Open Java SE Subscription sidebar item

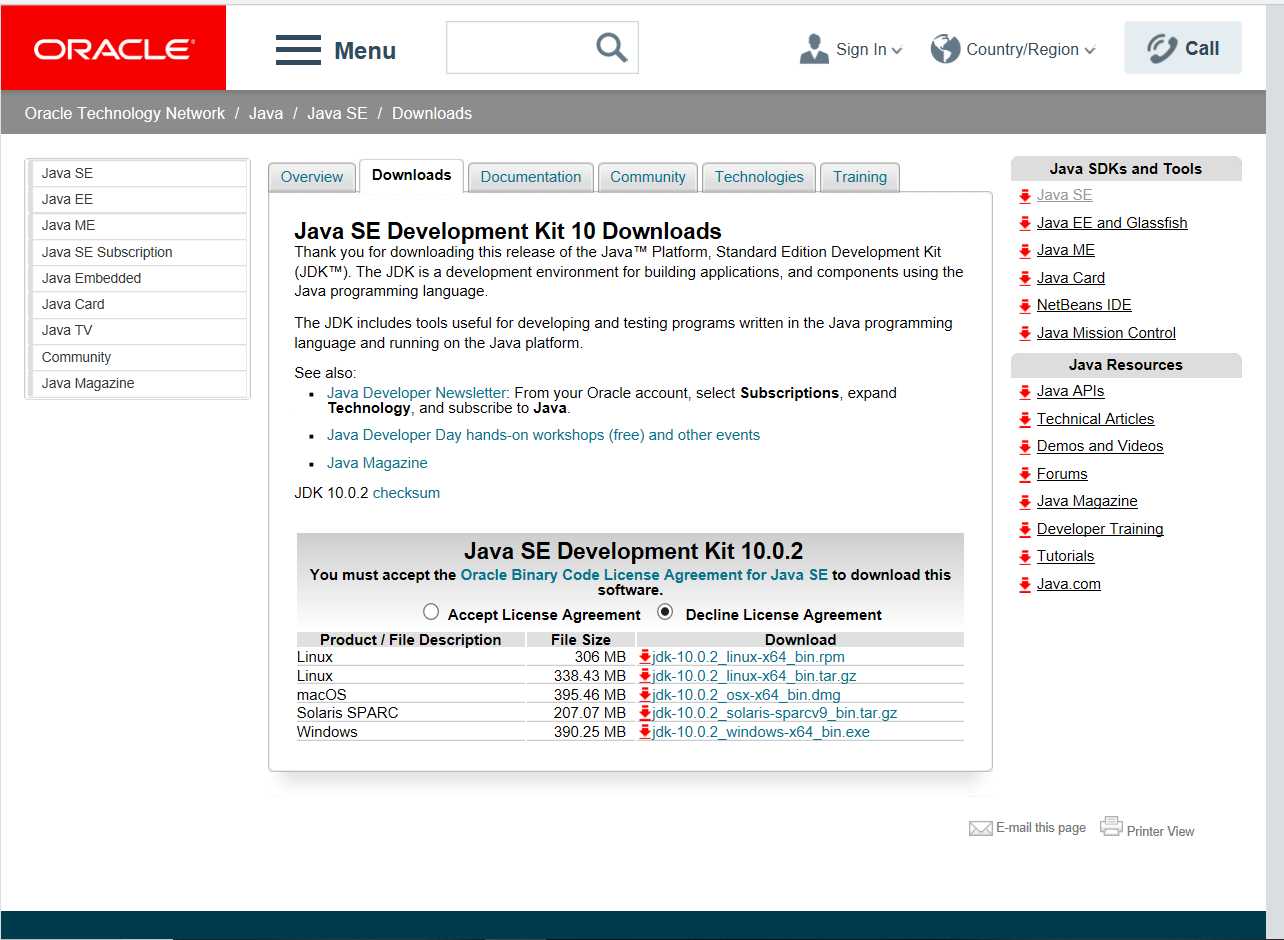(x=139, y=252)
